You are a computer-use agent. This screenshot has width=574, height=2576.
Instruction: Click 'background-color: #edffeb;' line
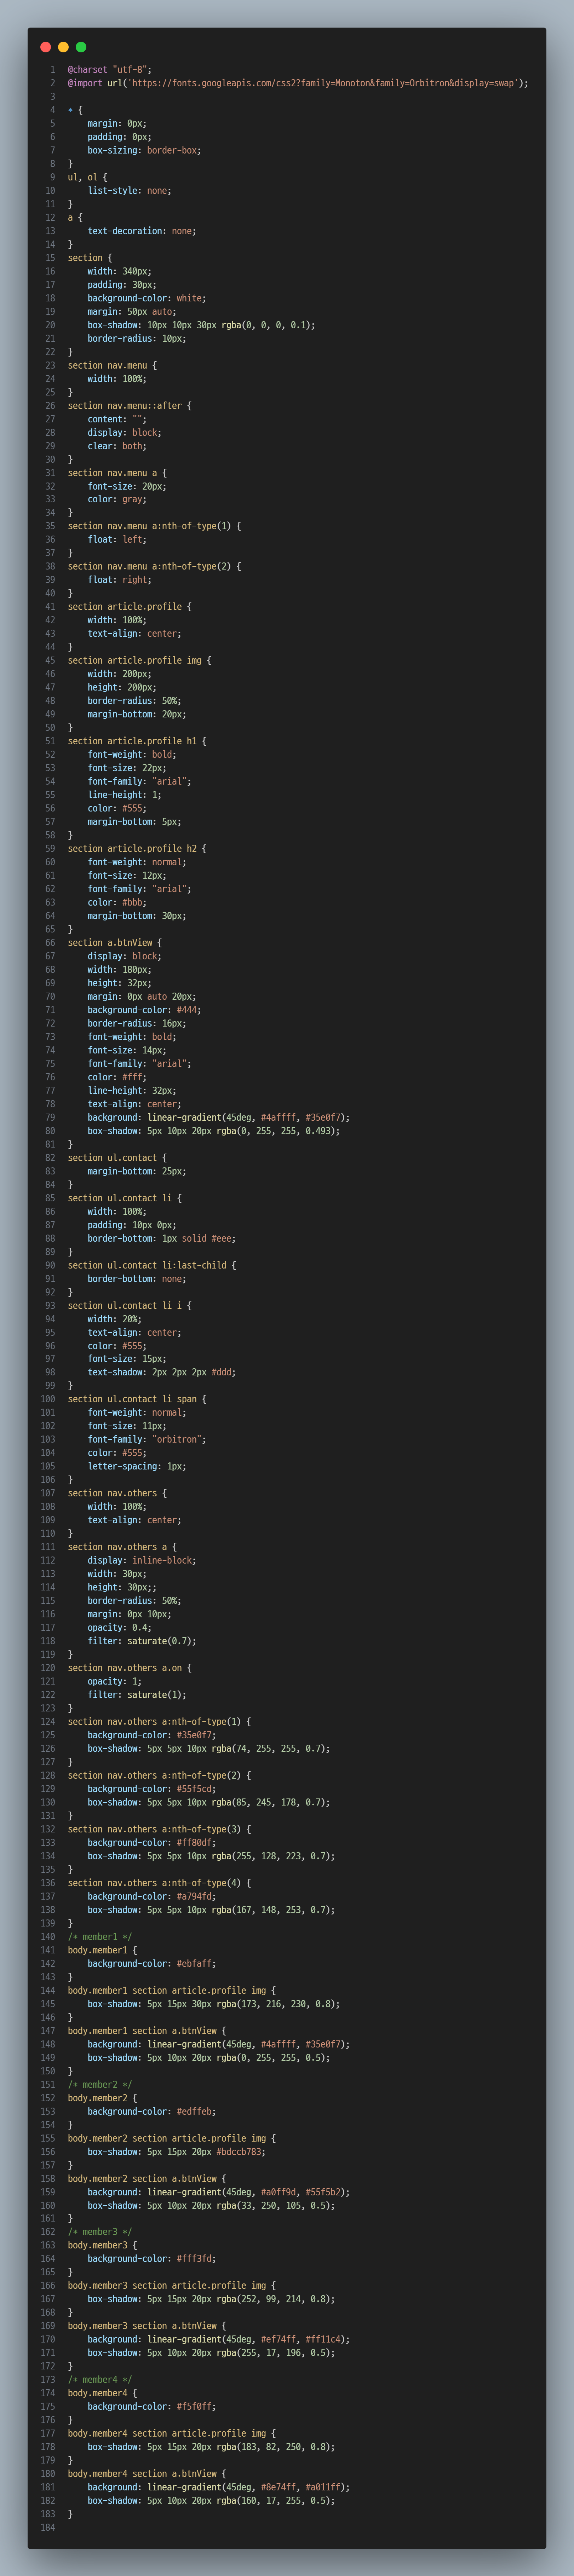click(152, 2112)
